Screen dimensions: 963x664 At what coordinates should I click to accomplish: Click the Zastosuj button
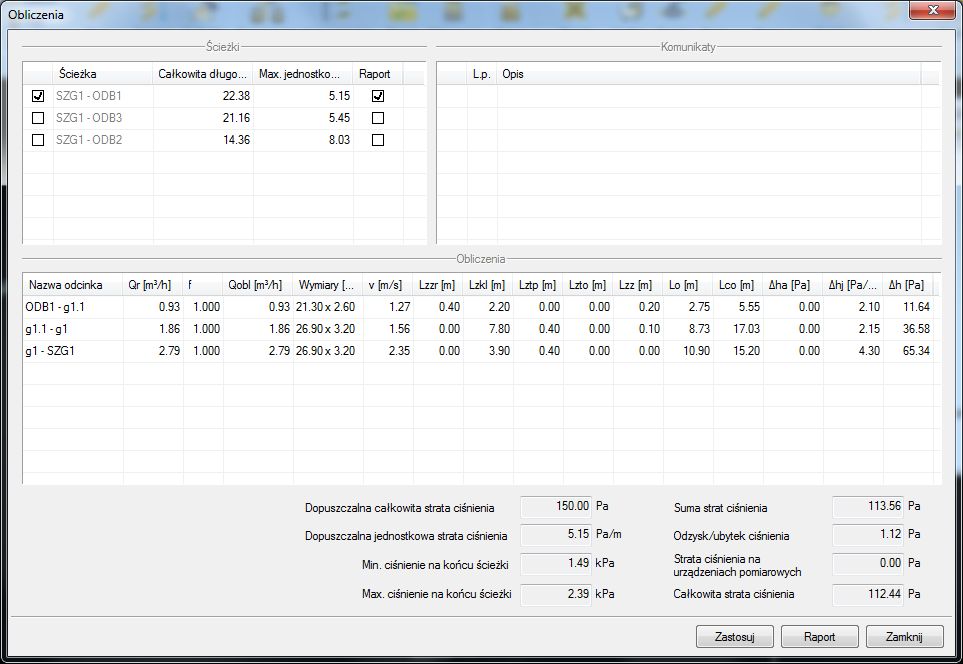click(x=735, y=637)
